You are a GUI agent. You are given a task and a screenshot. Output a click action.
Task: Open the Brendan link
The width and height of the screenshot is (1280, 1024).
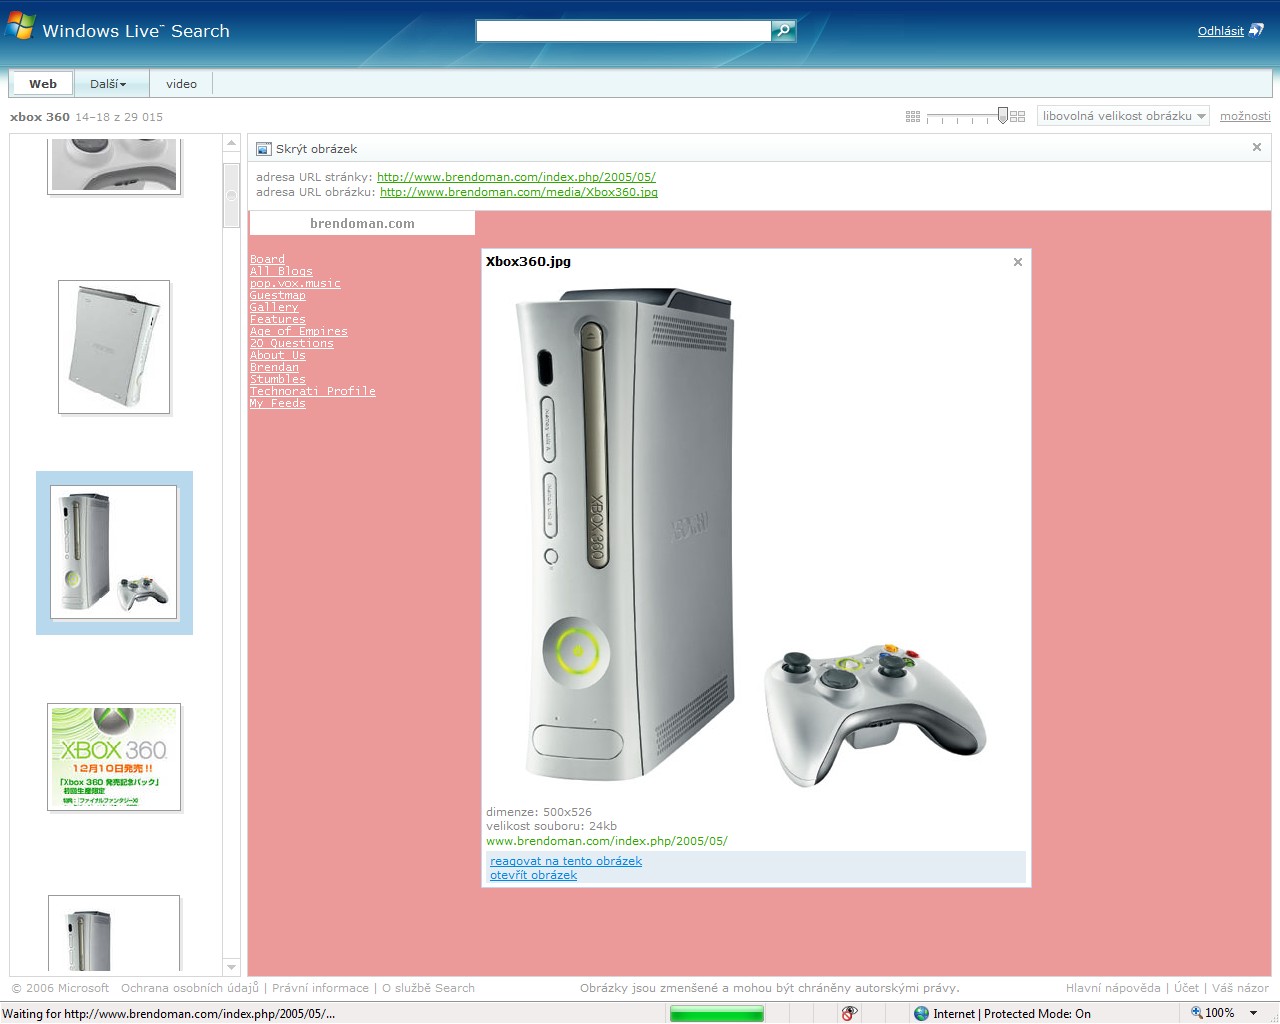tap(274, 367)
